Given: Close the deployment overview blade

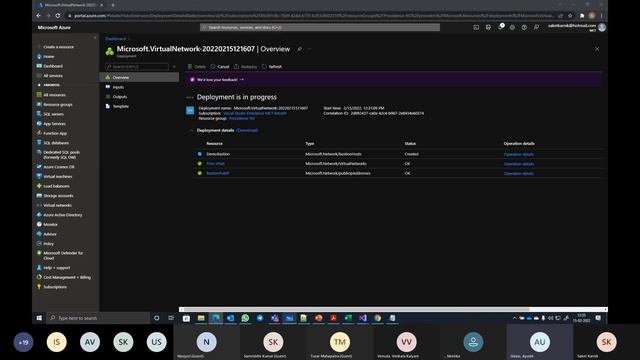Looking at the screenshot, I should [597, 49].
